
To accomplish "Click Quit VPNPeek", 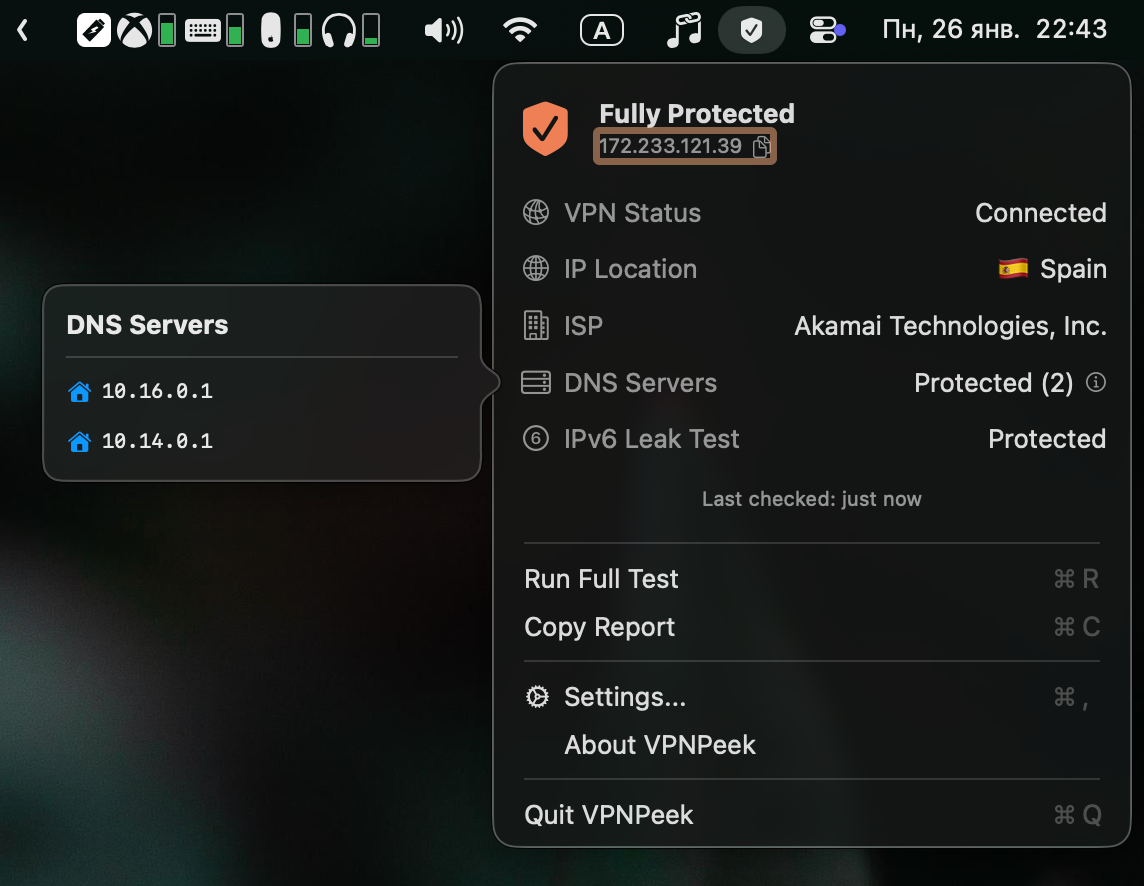I will click(x=608, y=815).
